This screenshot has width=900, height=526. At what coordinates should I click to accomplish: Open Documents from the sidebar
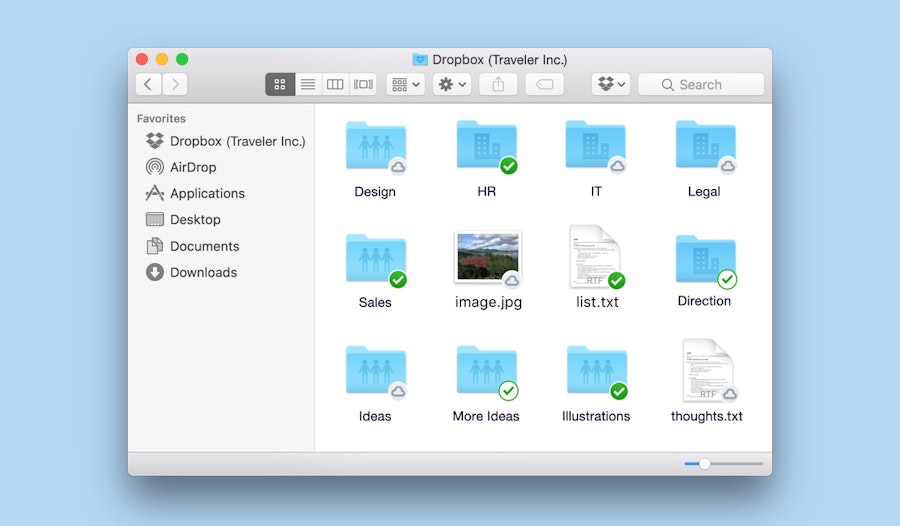193,246
